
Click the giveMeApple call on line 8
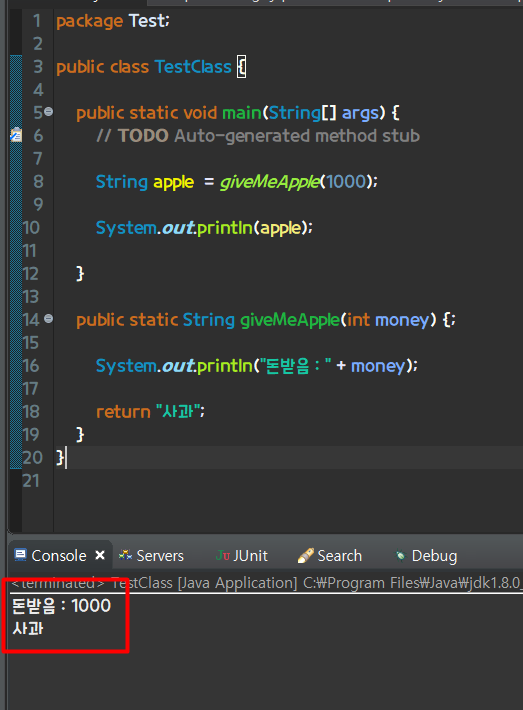pyautogui.click(x=270, y=182)
